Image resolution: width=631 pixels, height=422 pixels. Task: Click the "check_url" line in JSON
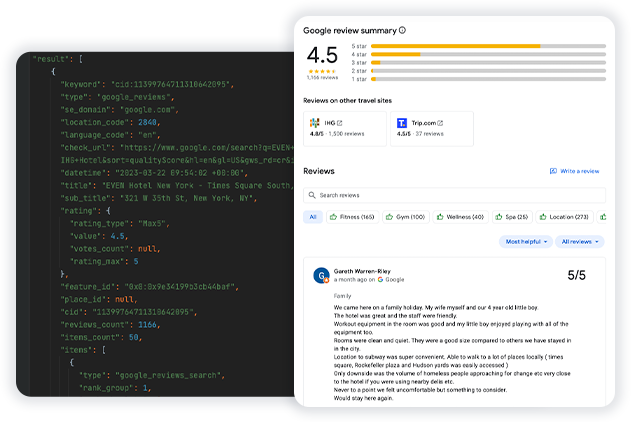177,148
